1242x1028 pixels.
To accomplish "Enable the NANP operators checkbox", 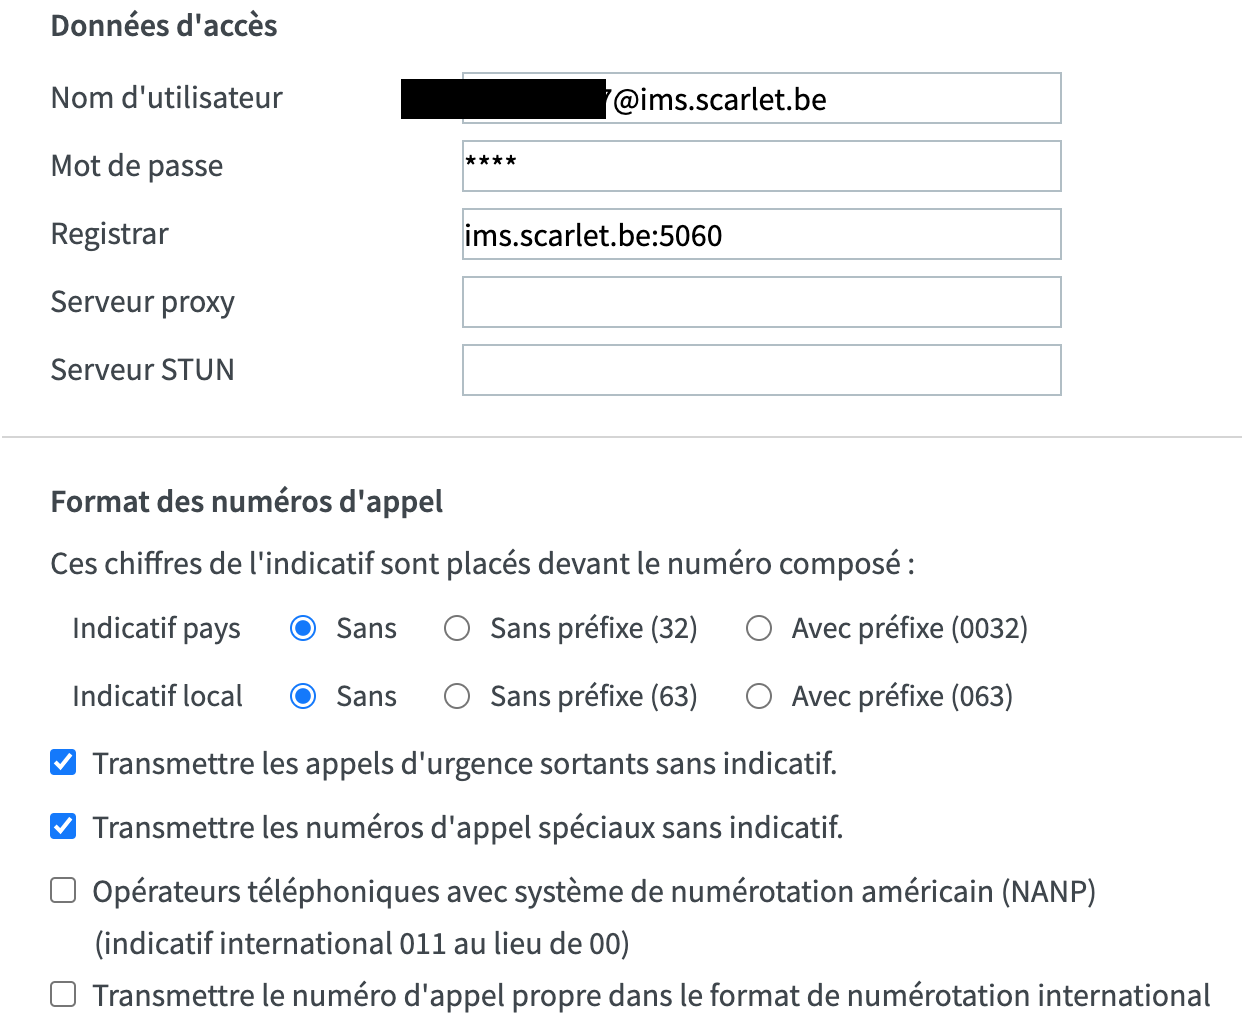I will click(63, 890).
